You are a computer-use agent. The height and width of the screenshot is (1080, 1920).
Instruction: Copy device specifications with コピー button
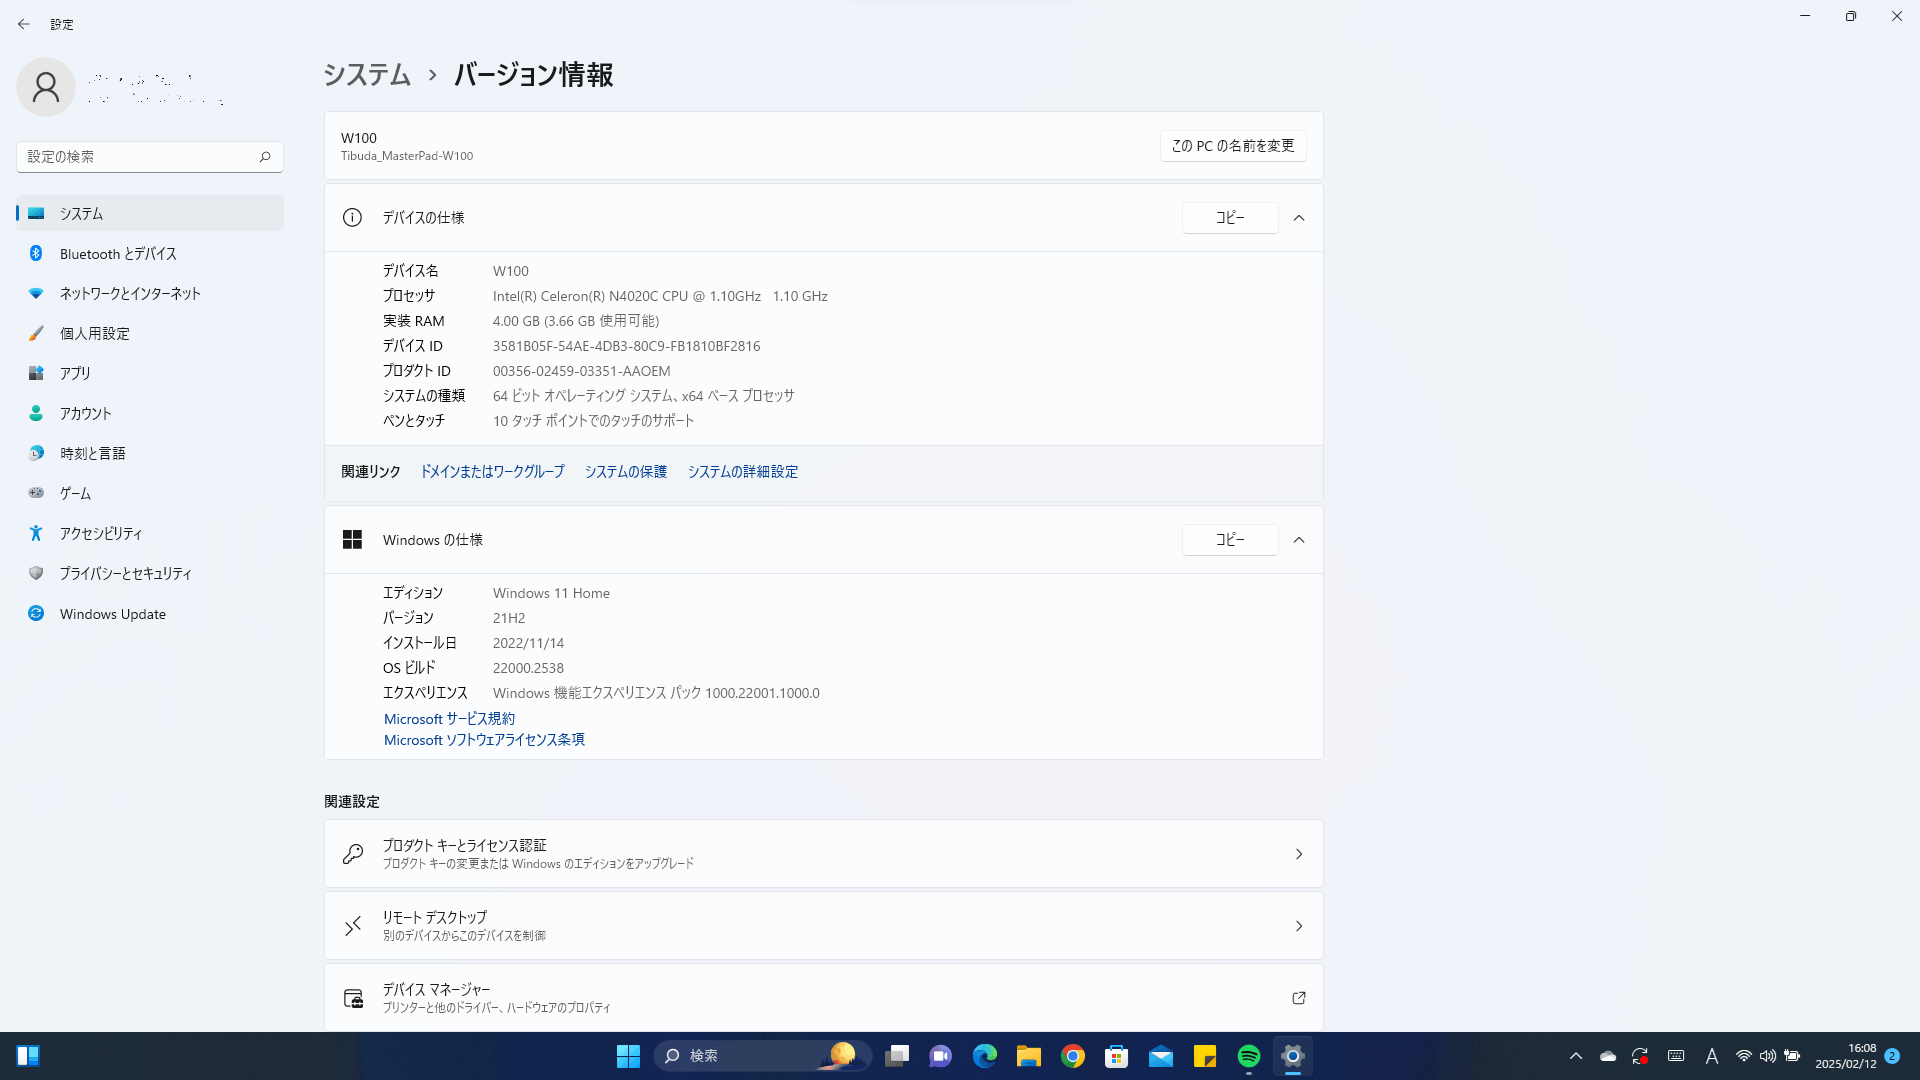pyautogui.click(x=1229, y=218)
